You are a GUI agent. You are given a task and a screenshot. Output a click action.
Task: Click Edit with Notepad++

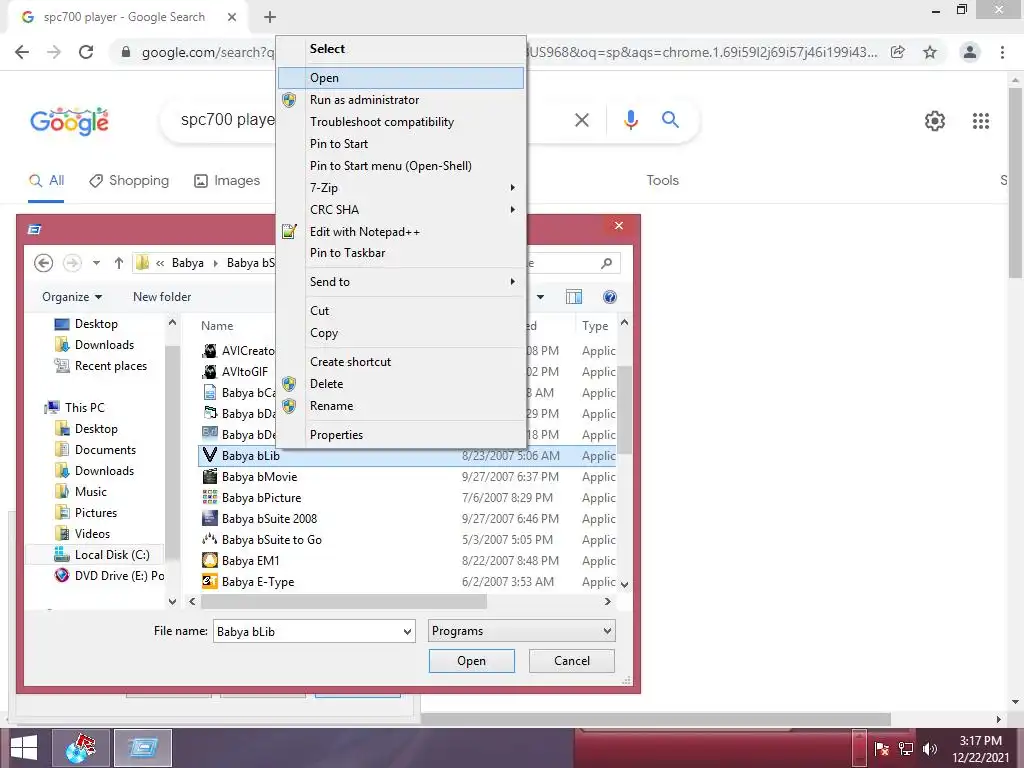click(x=400, y=232)
